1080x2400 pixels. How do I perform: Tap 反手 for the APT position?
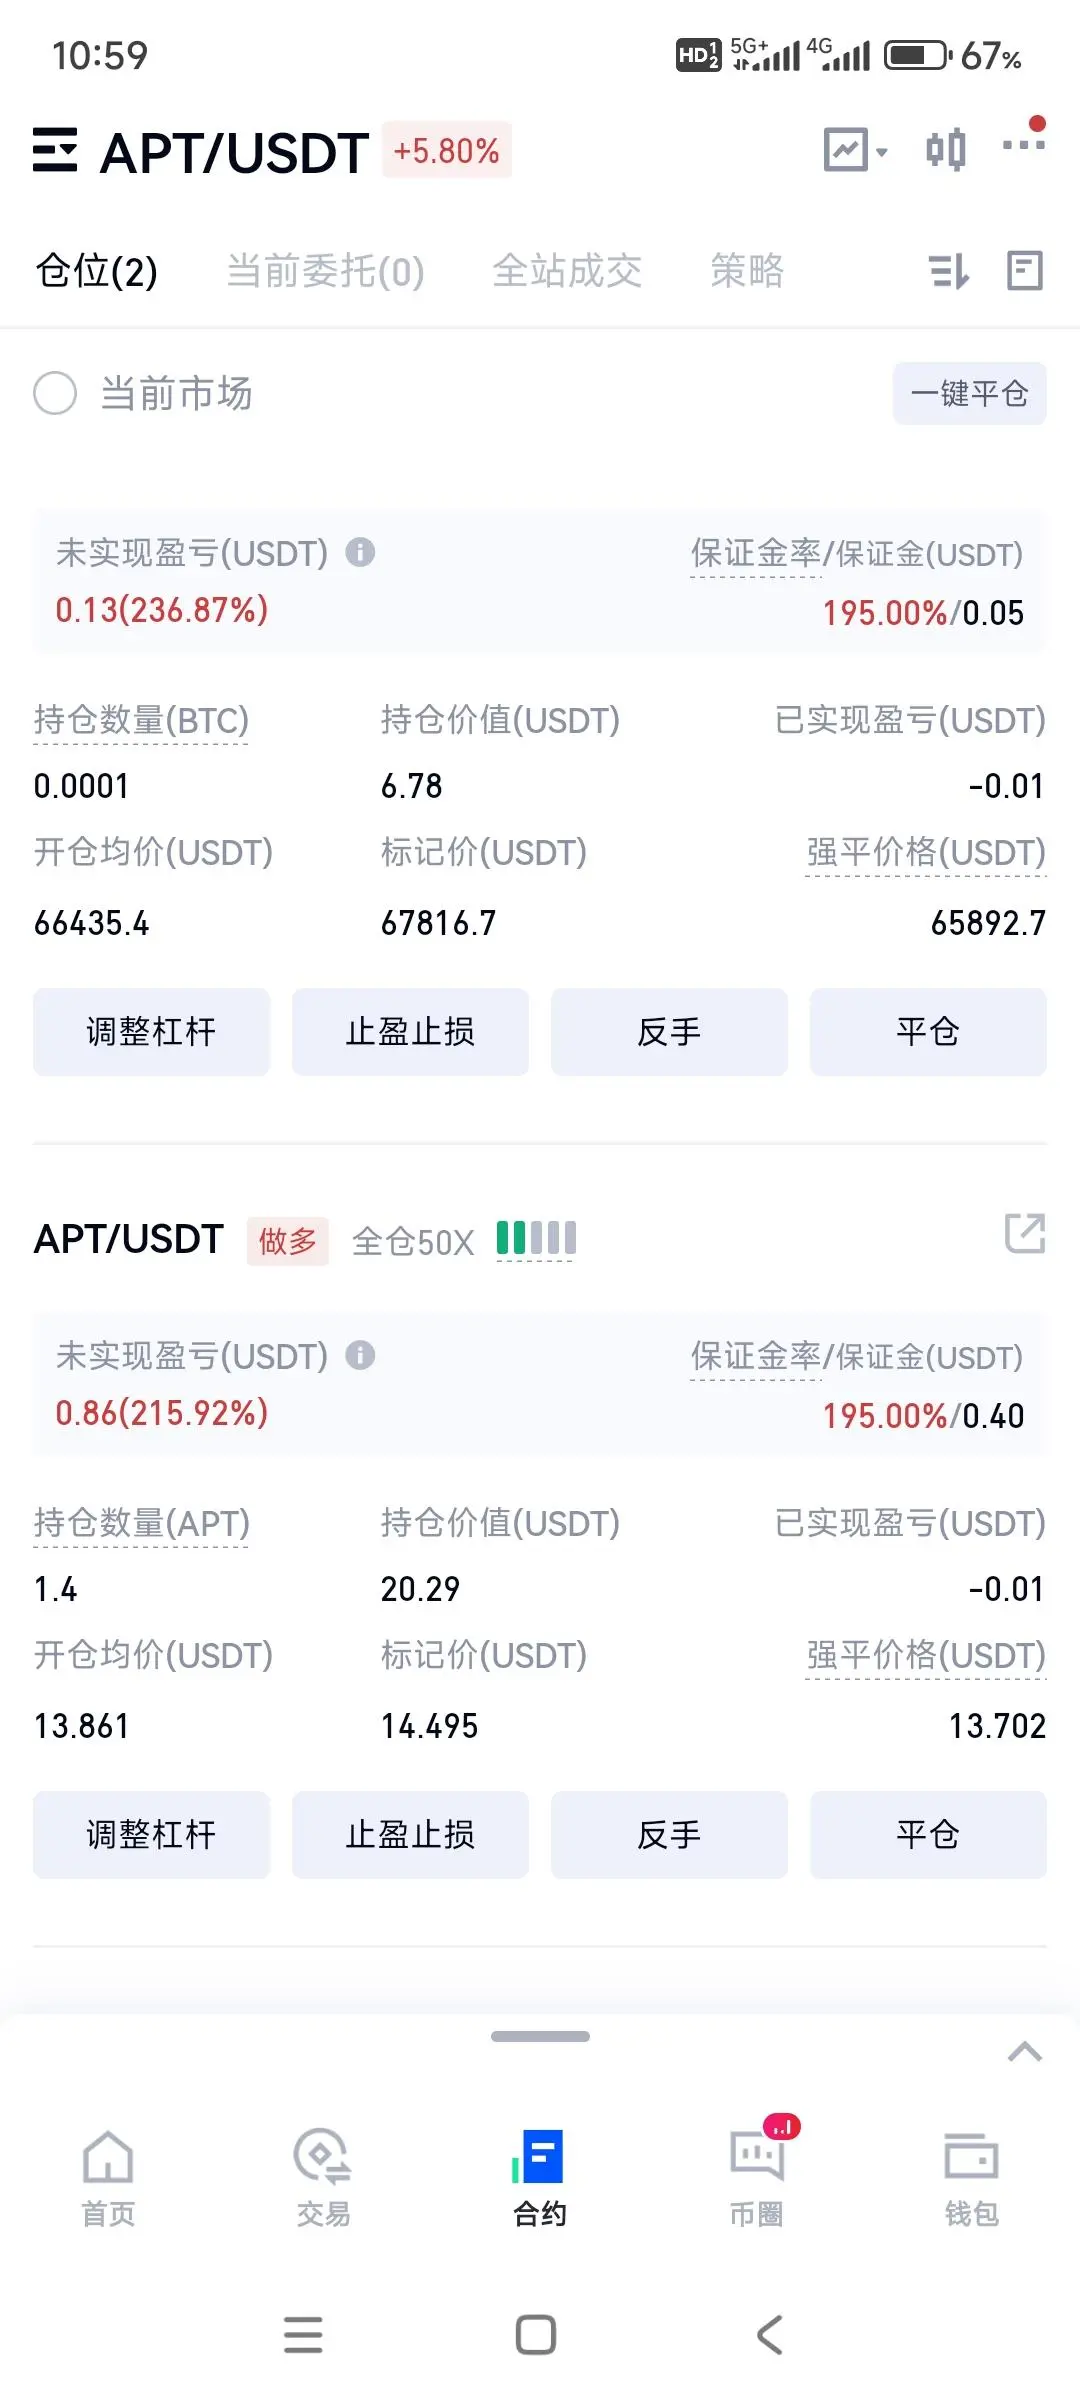coord(669,1835)
